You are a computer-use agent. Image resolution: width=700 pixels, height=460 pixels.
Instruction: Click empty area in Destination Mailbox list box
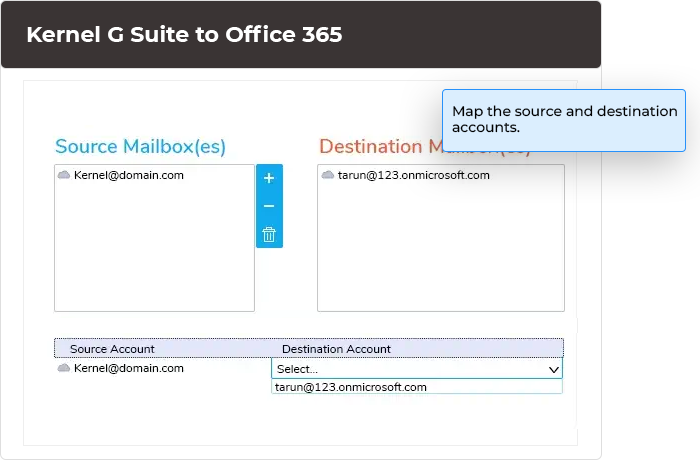[x=440, y=250]
